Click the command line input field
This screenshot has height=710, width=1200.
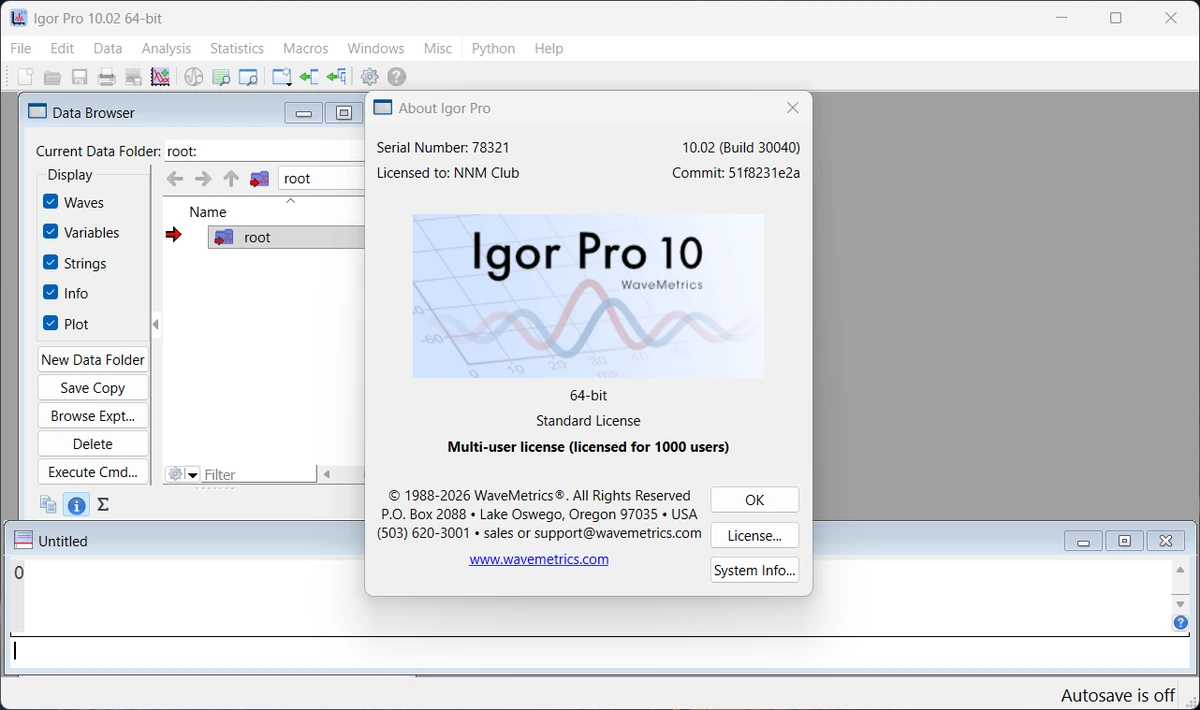[x=600, y=652]
